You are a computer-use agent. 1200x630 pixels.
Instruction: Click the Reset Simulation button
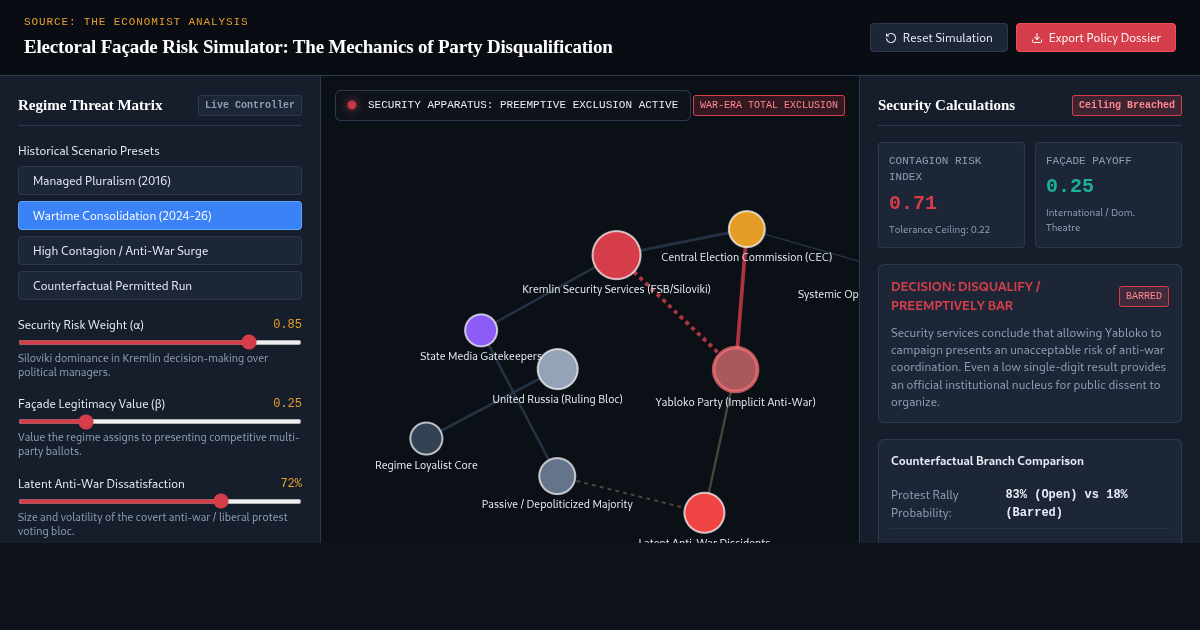(x=939, y=38)
